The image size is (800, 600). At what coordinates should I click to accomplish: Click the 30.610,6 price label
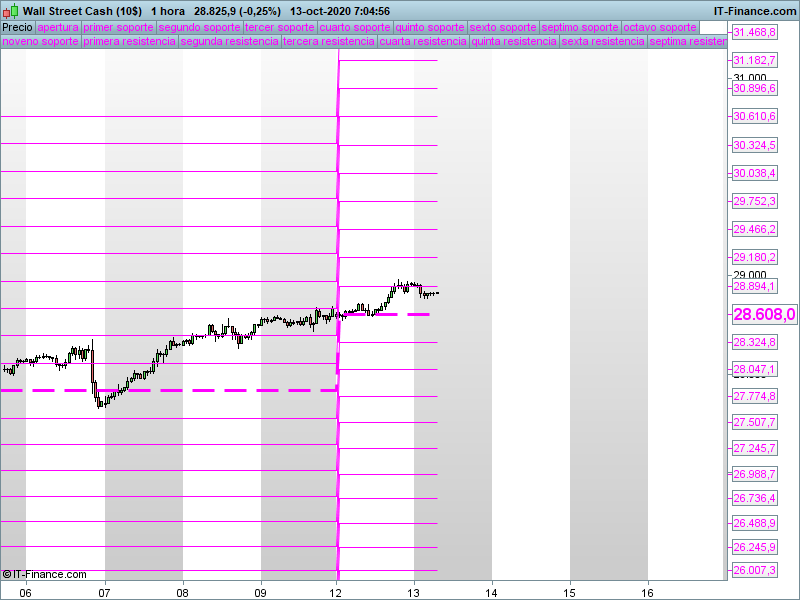click(755, 116)
